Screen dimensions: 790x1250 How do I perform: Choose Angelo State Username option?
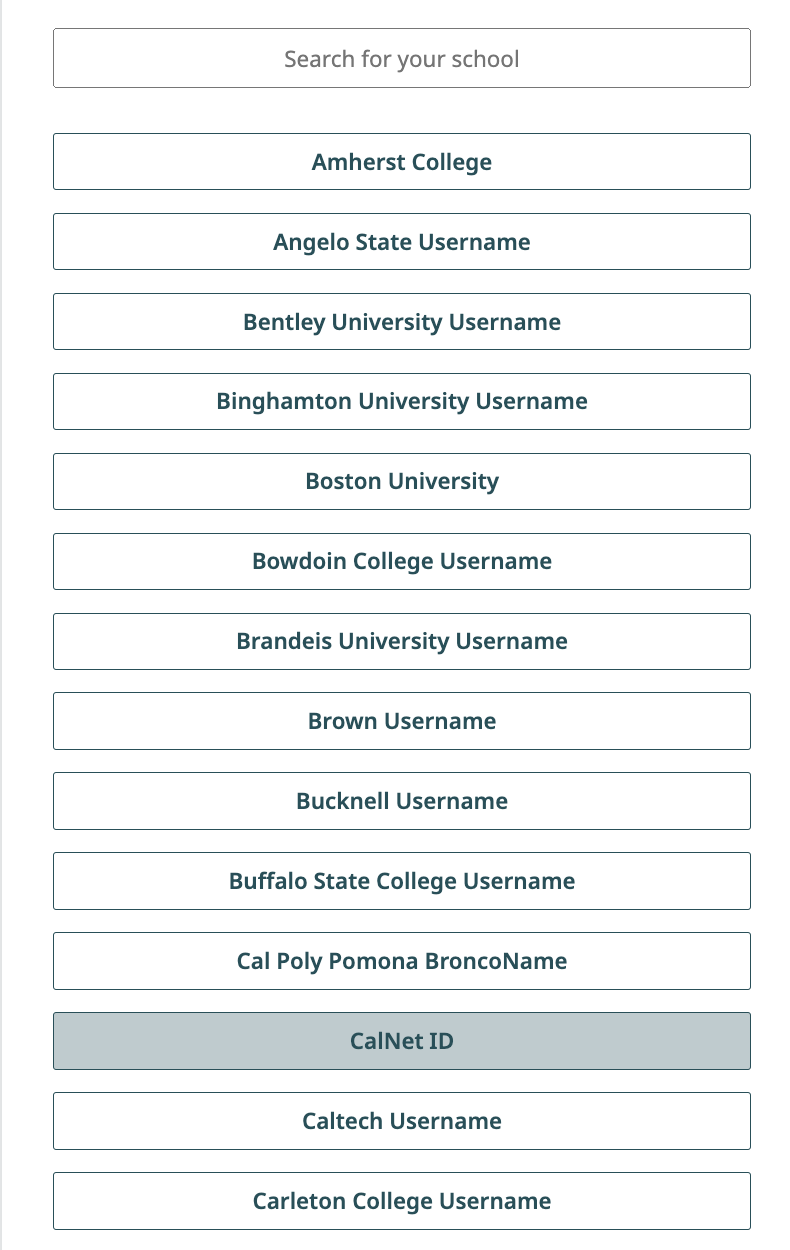[401, 242]
